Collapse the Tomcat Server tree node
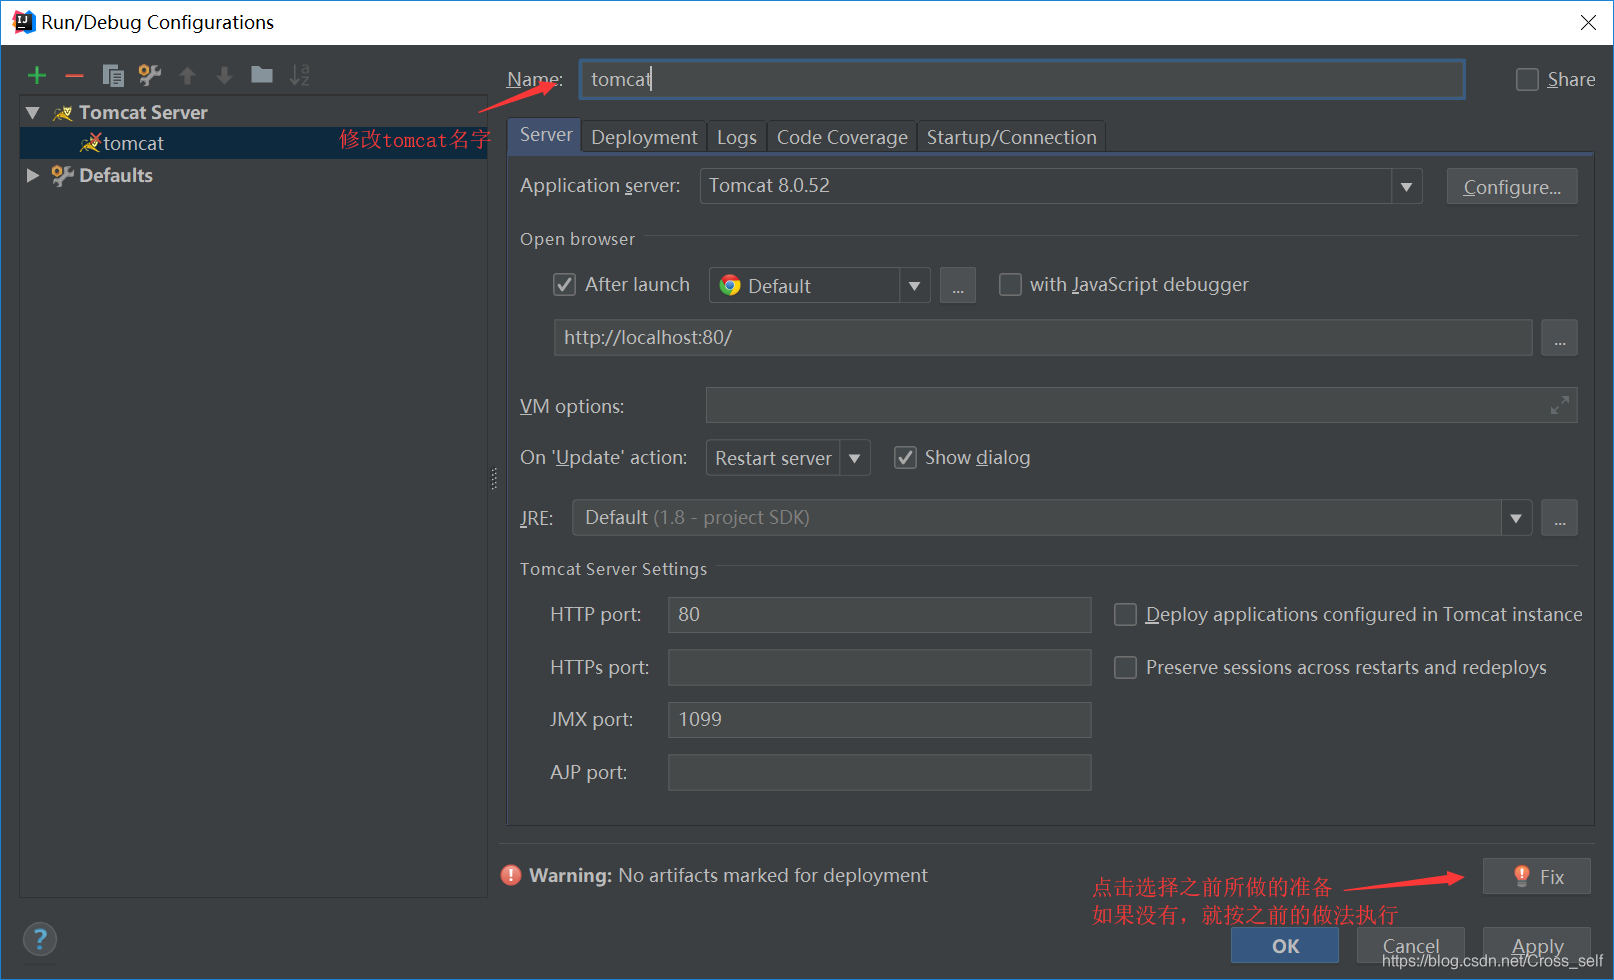The height and width of the screenshot is (980, 1614). 33,113
